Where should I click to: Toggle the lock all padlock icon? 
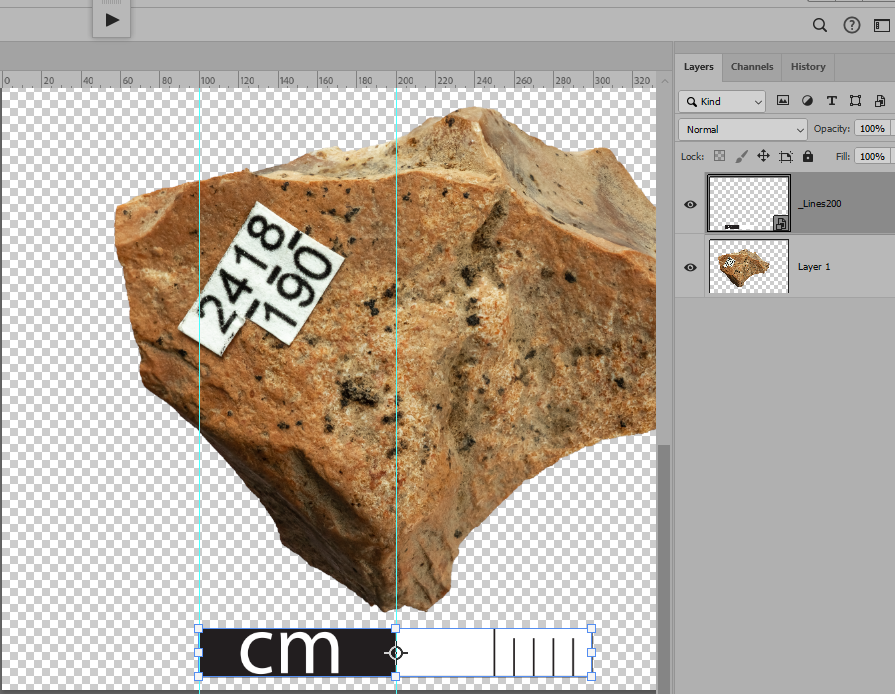(x=808, y=156)
